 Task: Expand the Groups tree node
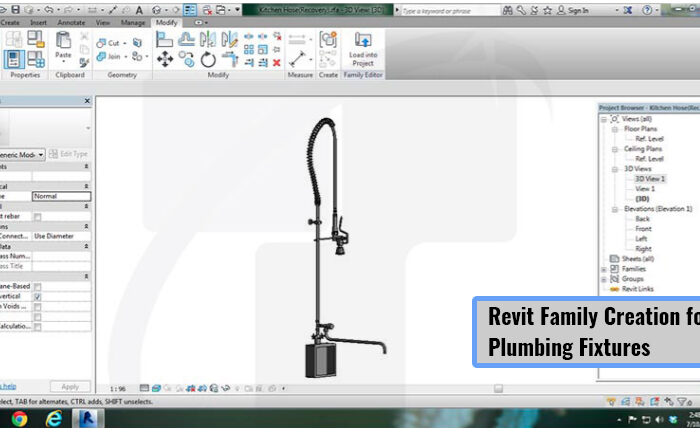coord(604,279)
